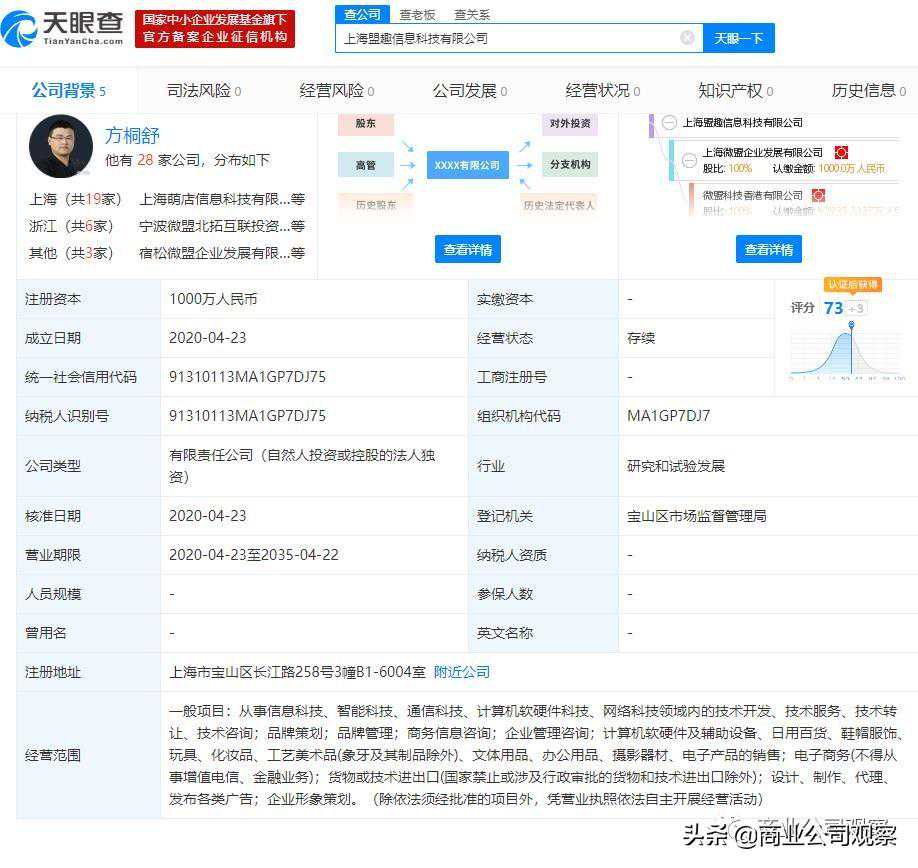Clear the search box with X icon
918x868 pixels.
(x=687, y=38)
